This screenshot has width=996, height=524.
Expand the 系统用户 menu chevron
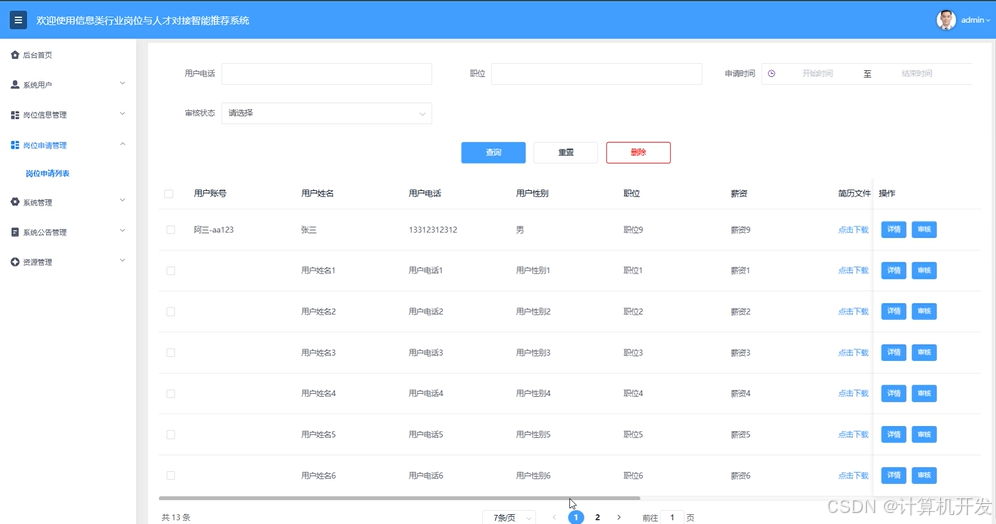(123, 83)
